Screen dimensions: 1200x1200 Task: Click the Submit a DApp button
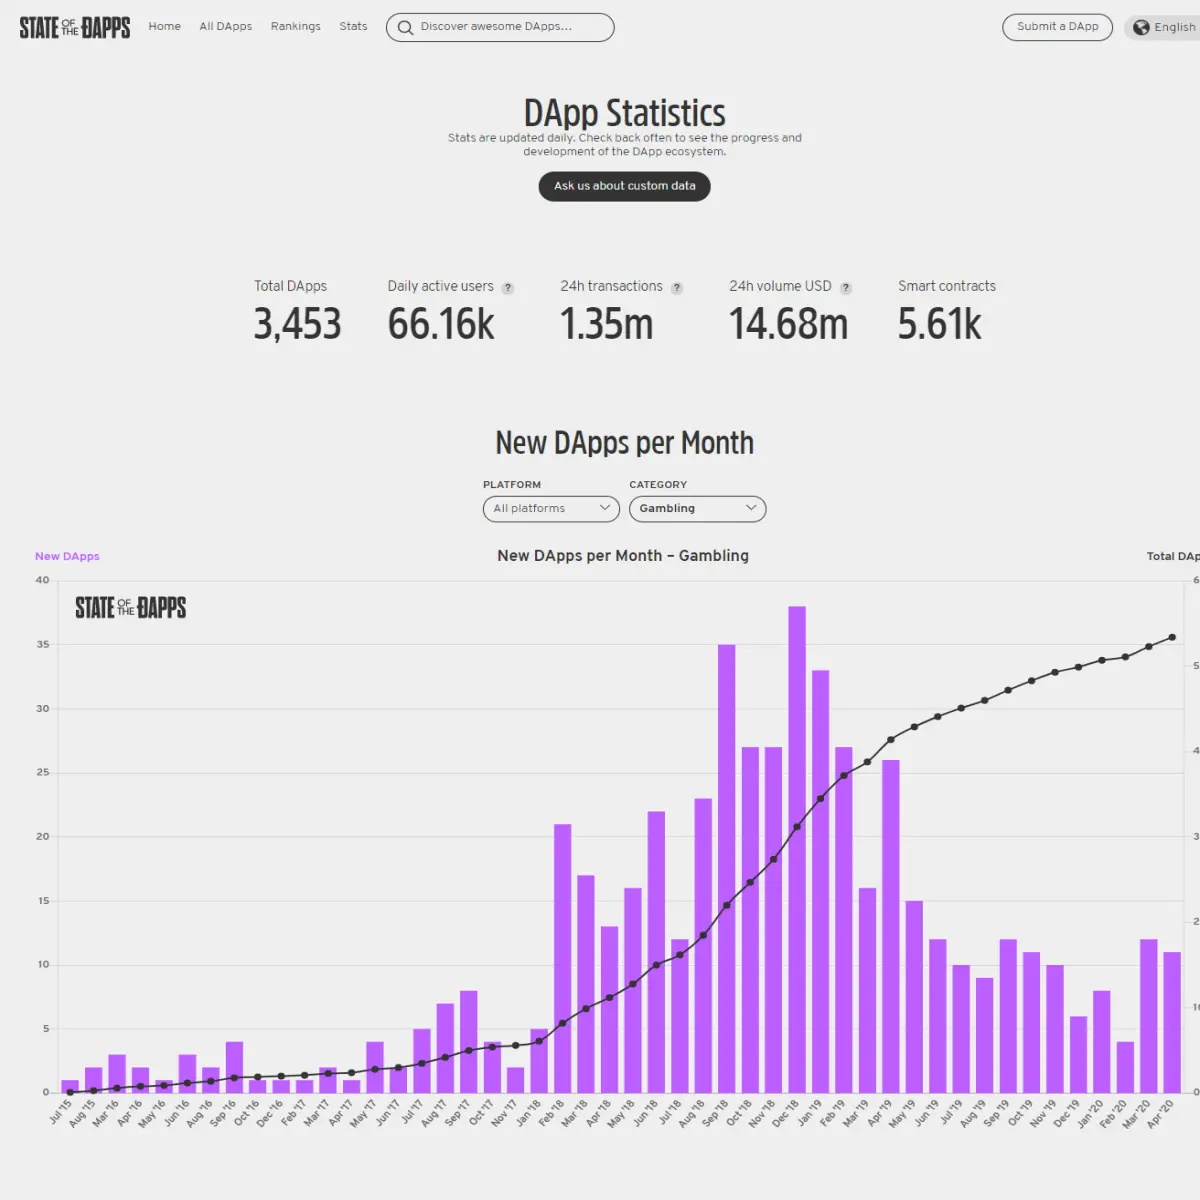[1058, 27]
